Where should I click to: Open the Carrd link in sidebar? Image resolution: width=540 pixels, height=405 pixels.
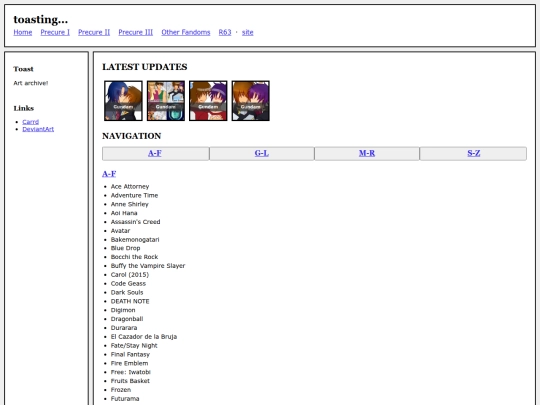tap(31, 122)
